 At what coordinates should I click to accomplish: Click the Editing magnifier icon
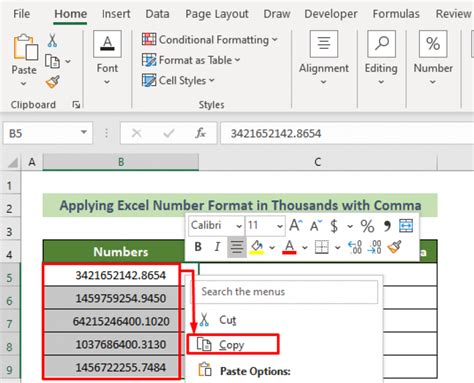[x=381, y=44]
